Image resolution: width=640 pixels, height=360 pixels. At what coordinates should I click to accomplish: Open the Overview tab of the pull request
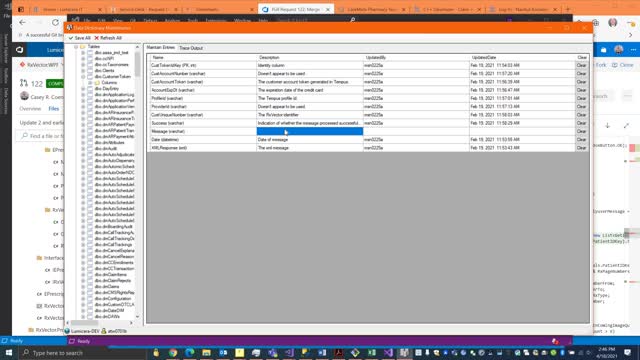click(x=30, y=109)
